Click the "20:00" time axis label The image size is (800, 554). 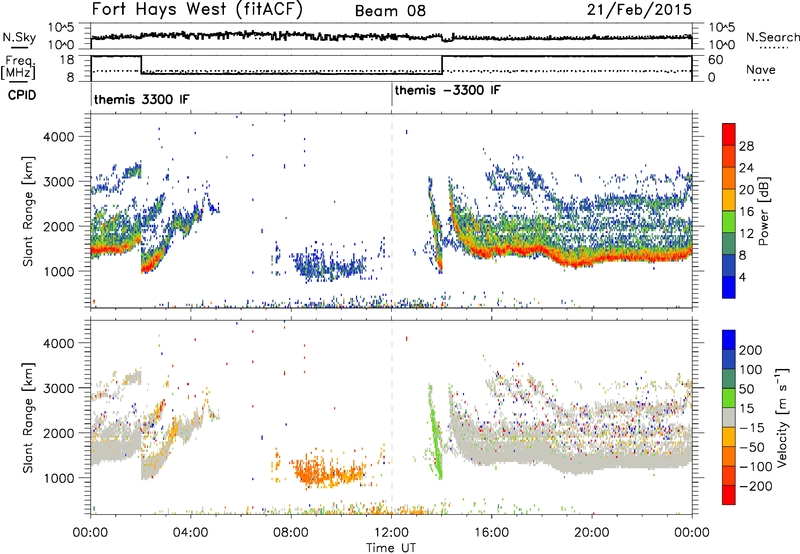[591, 533]
